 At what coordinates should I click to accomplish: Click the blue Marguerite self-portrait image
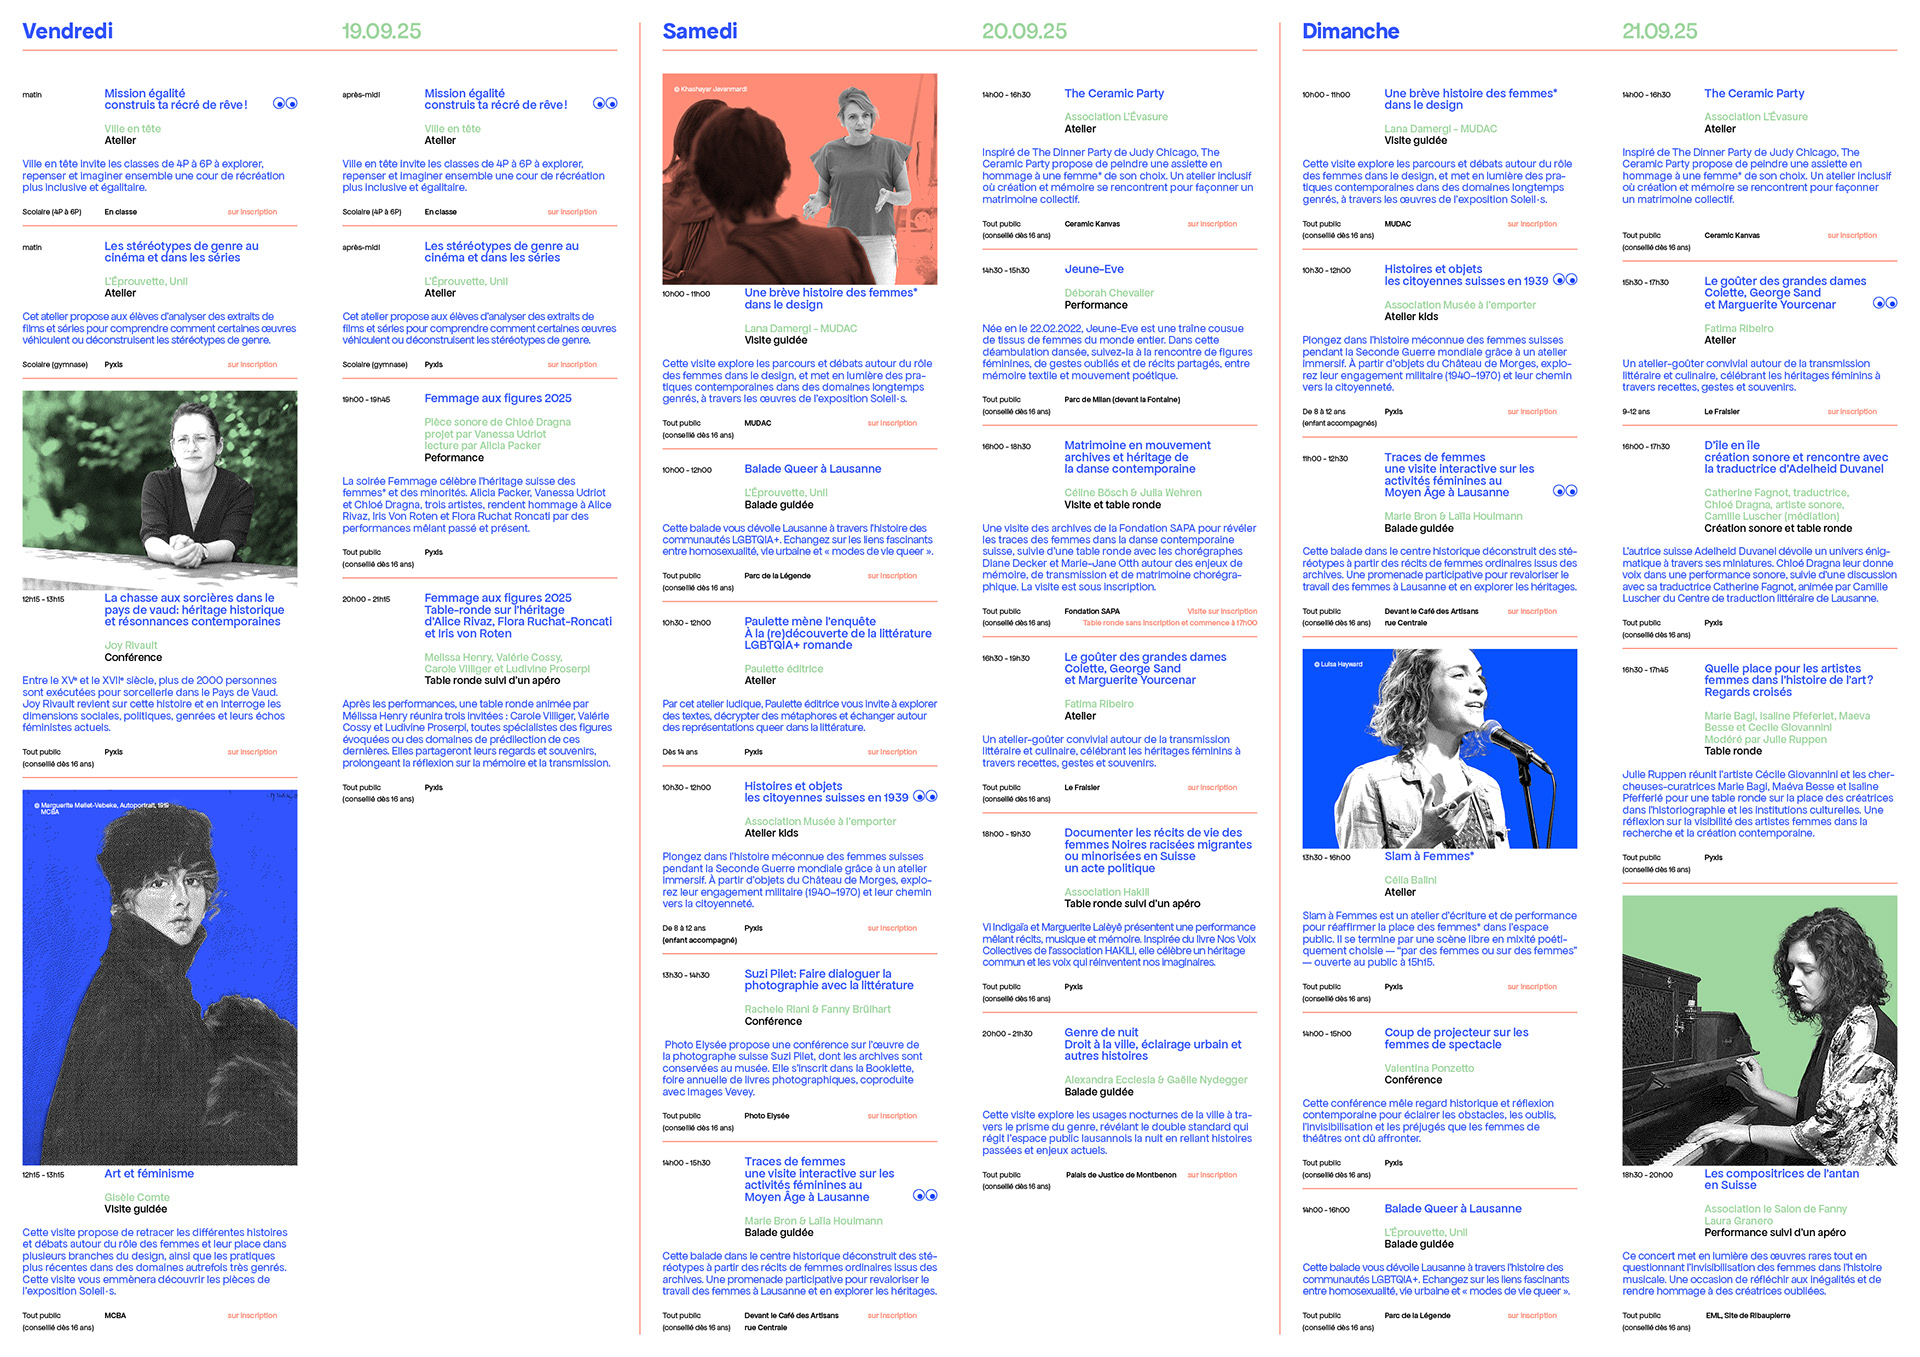point(160,977)
